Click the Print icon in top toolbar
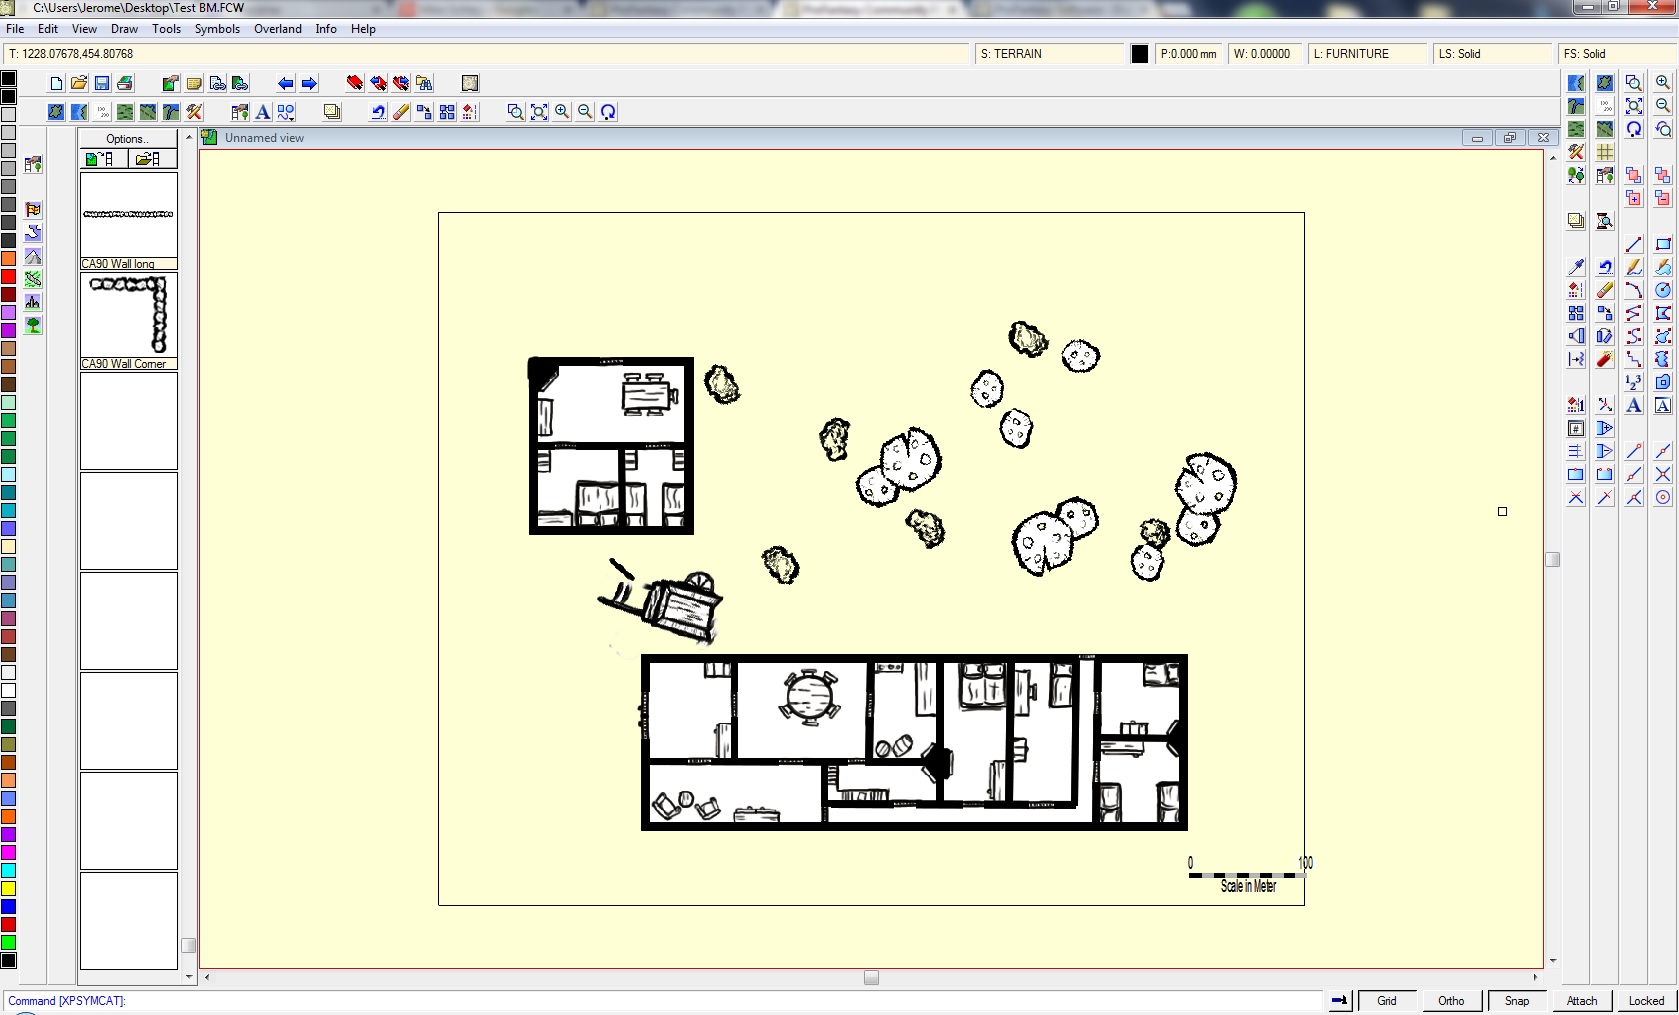Viewport: 1679px width, 1015px height. [125, 84]
